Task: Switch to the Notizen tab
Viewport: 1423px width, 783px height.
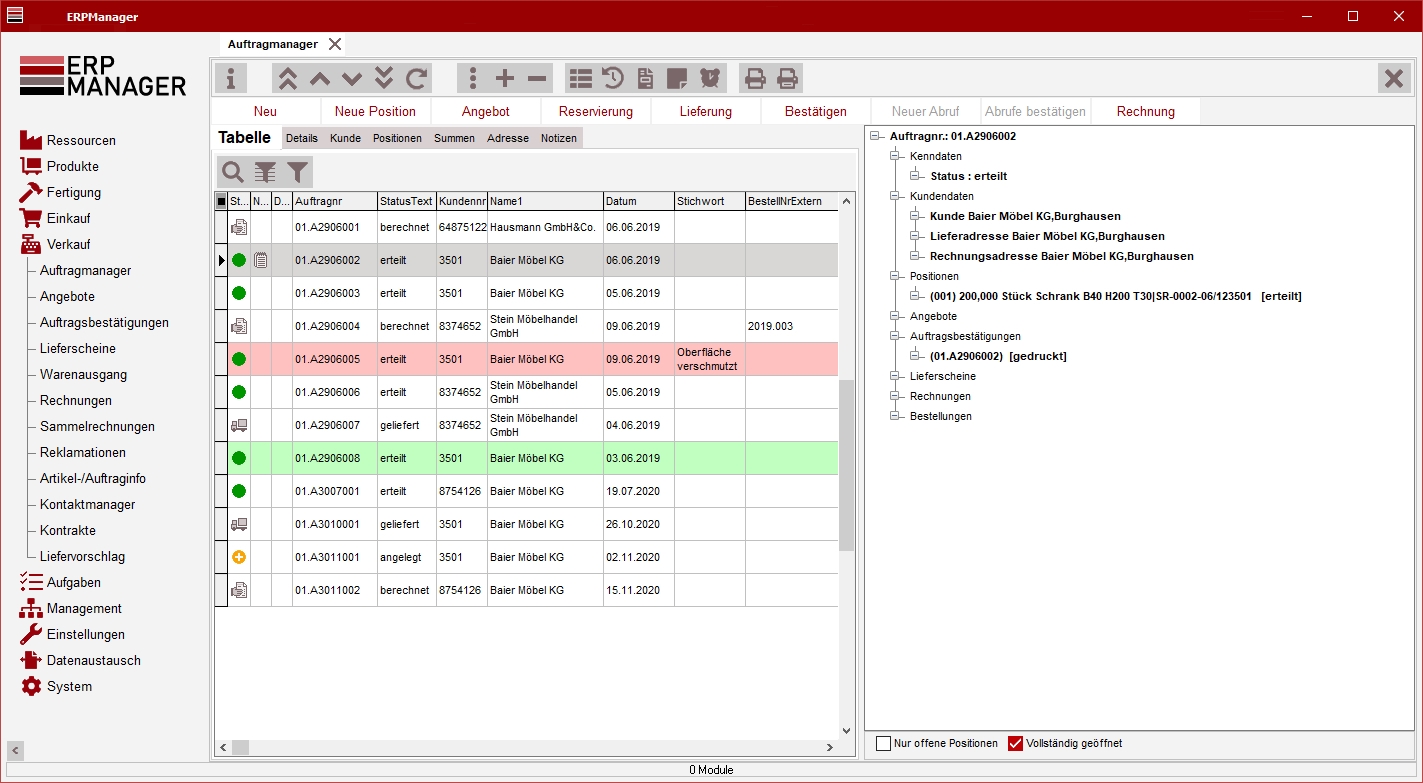Action: (x=559, y=138)
